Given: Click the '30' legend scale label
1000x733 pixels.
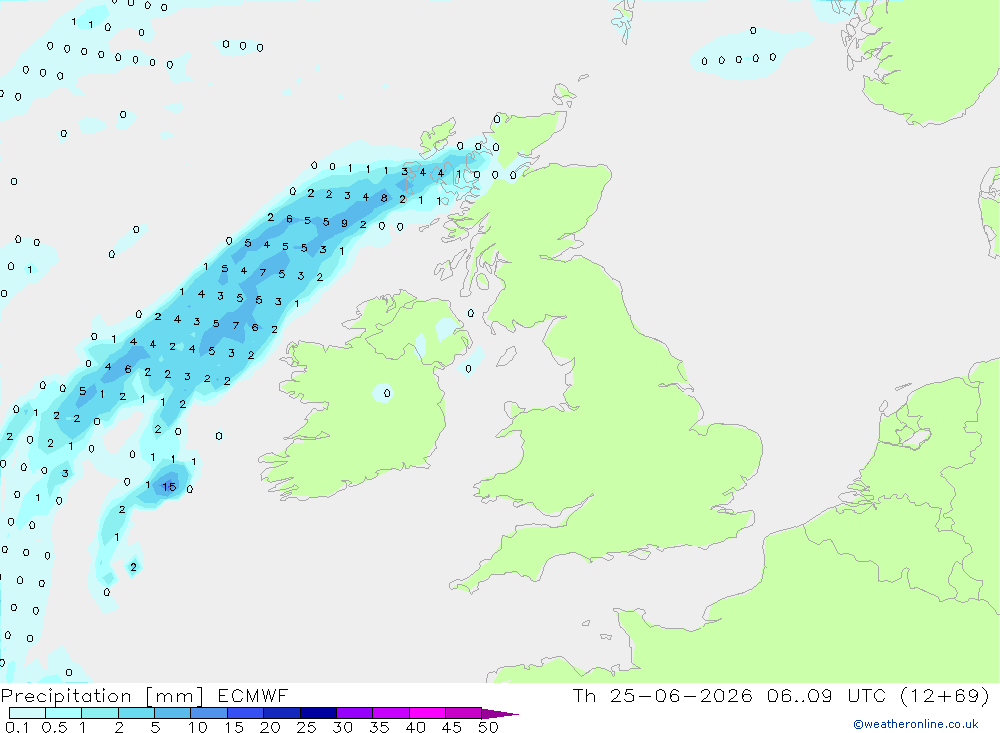Looking at the screenshot, I should pos(342,727).
